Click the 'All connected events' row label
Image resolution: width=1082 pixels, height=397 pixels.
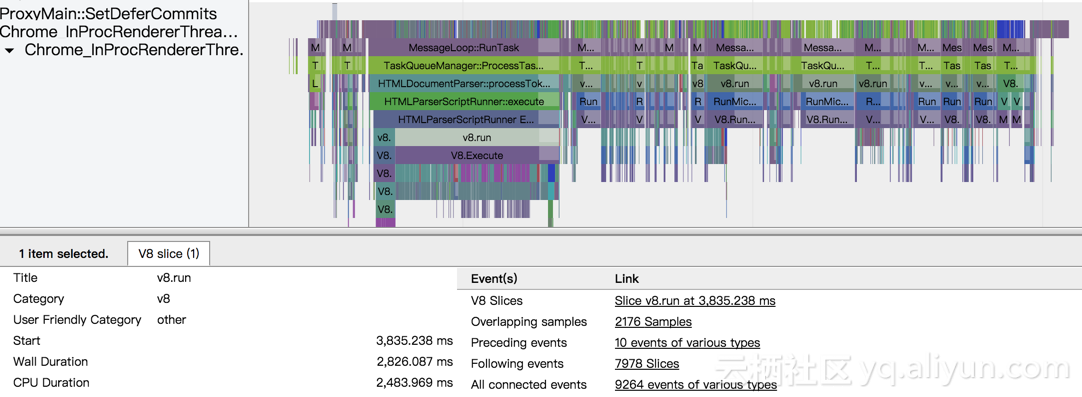tap(529, 385)
